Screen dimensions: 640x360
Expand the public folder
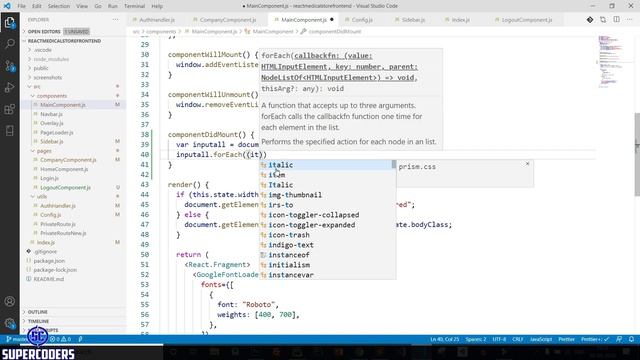[41, 68]
